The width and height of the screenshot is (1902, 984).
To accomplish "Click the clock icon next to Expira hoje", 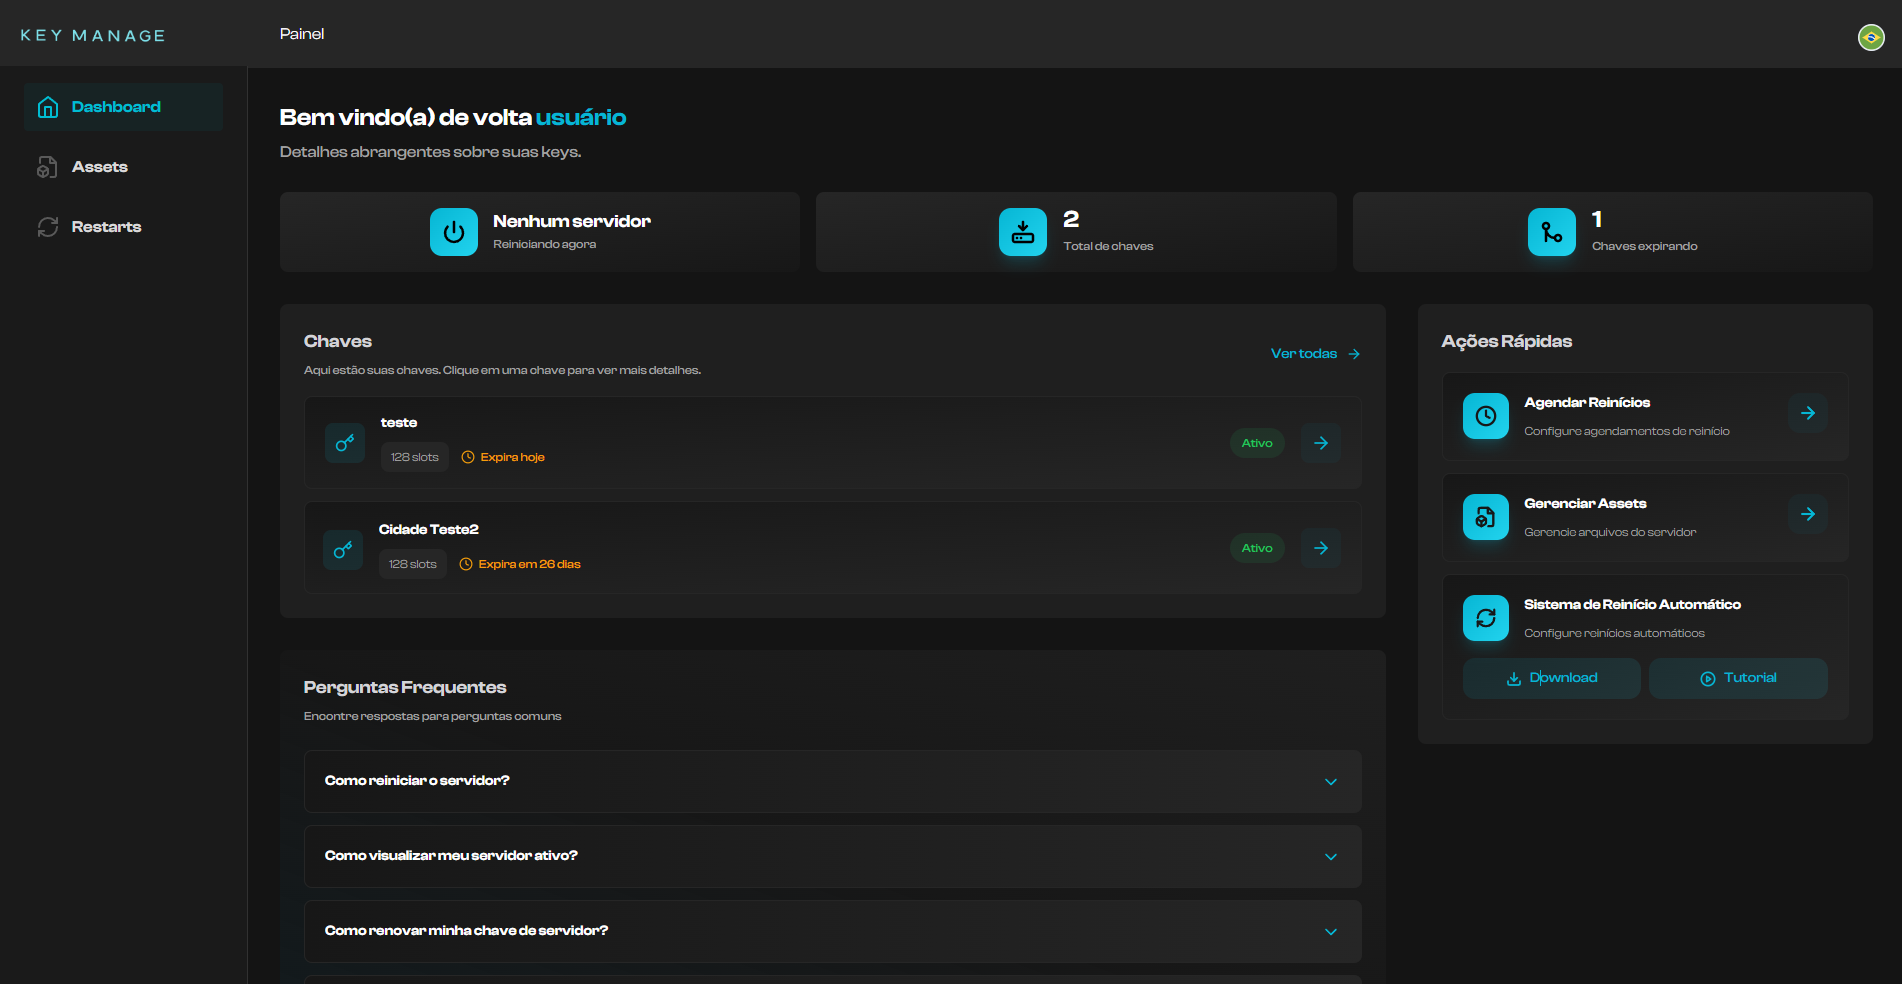I will point(467,457).
